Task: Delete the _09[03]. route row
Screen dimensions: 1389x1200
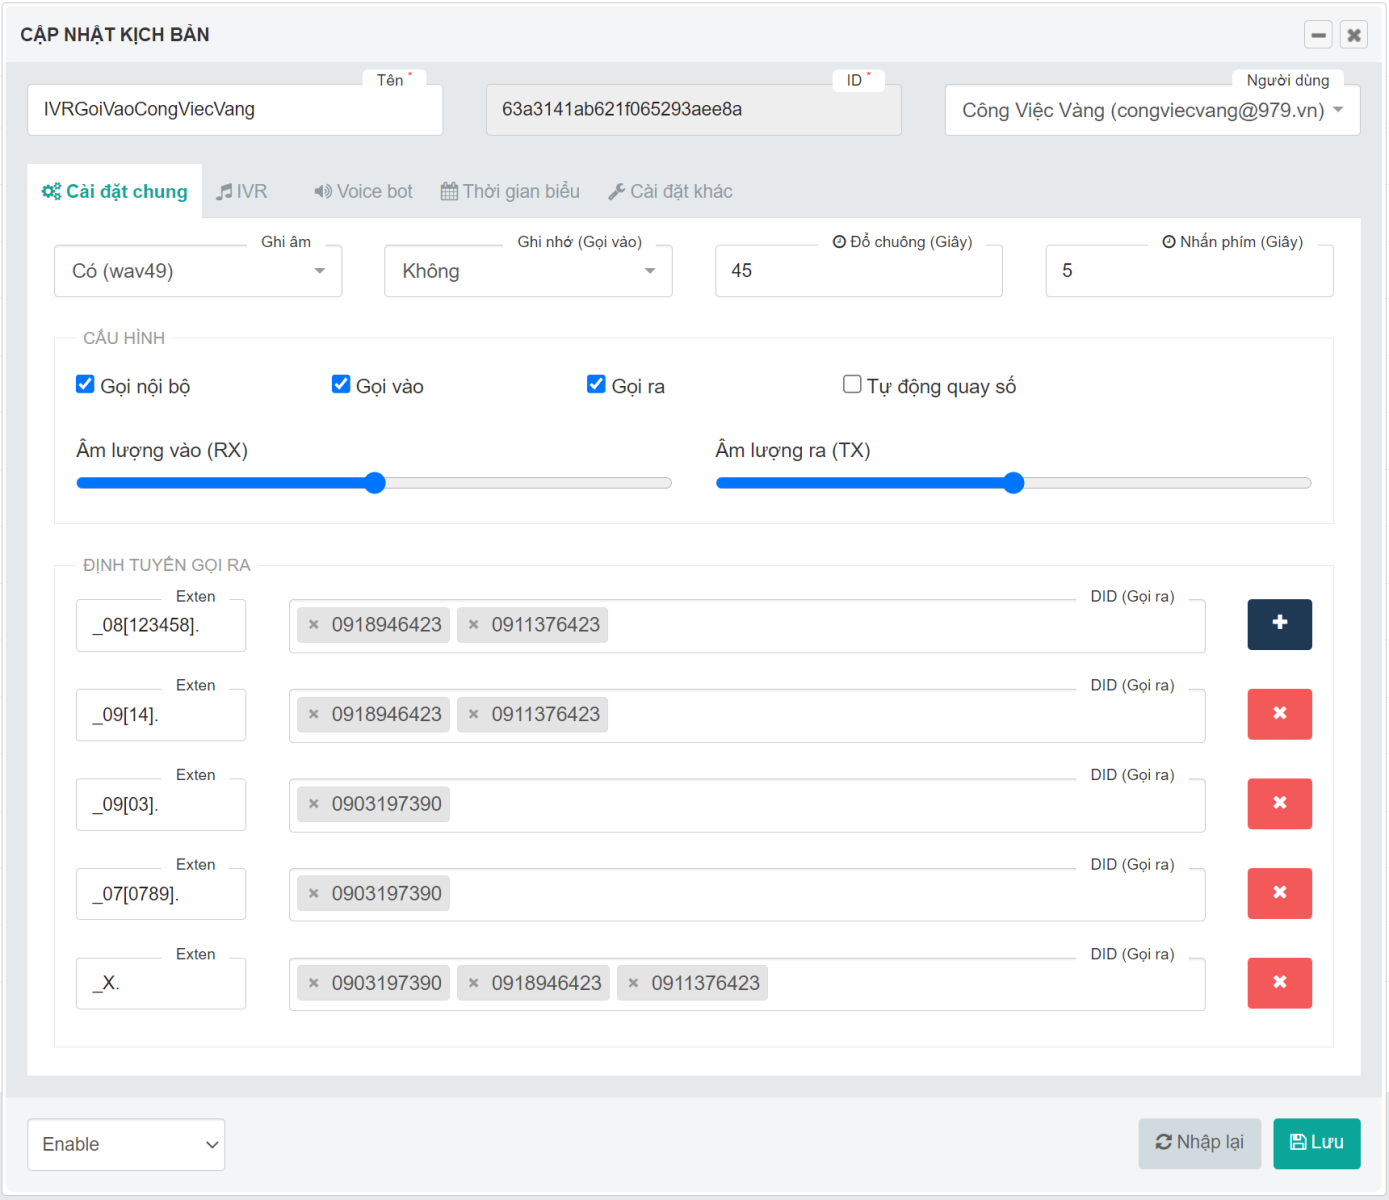Action: [x=1279, y=804]
